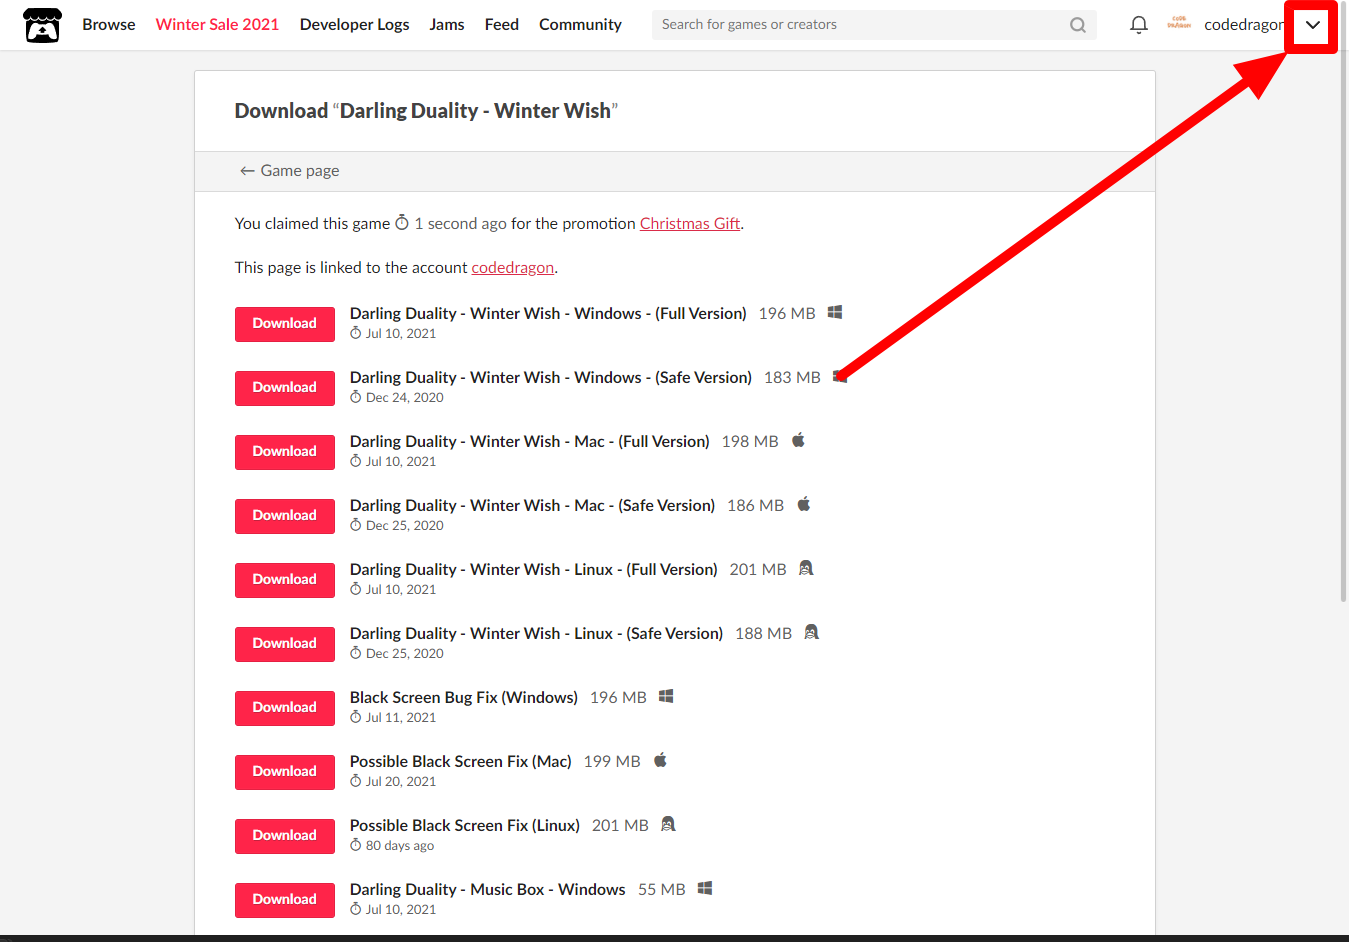Click clock icon beside 80 days ago
This screenshot has height=942, width=1349.
355,845
